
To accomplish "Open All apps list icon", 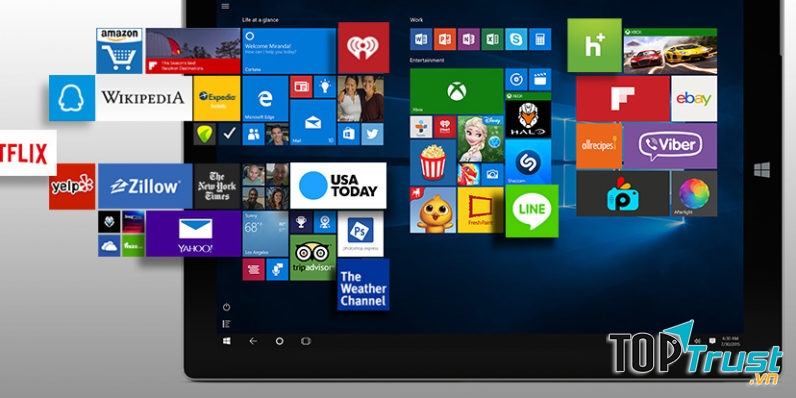I will pos(226,324).
